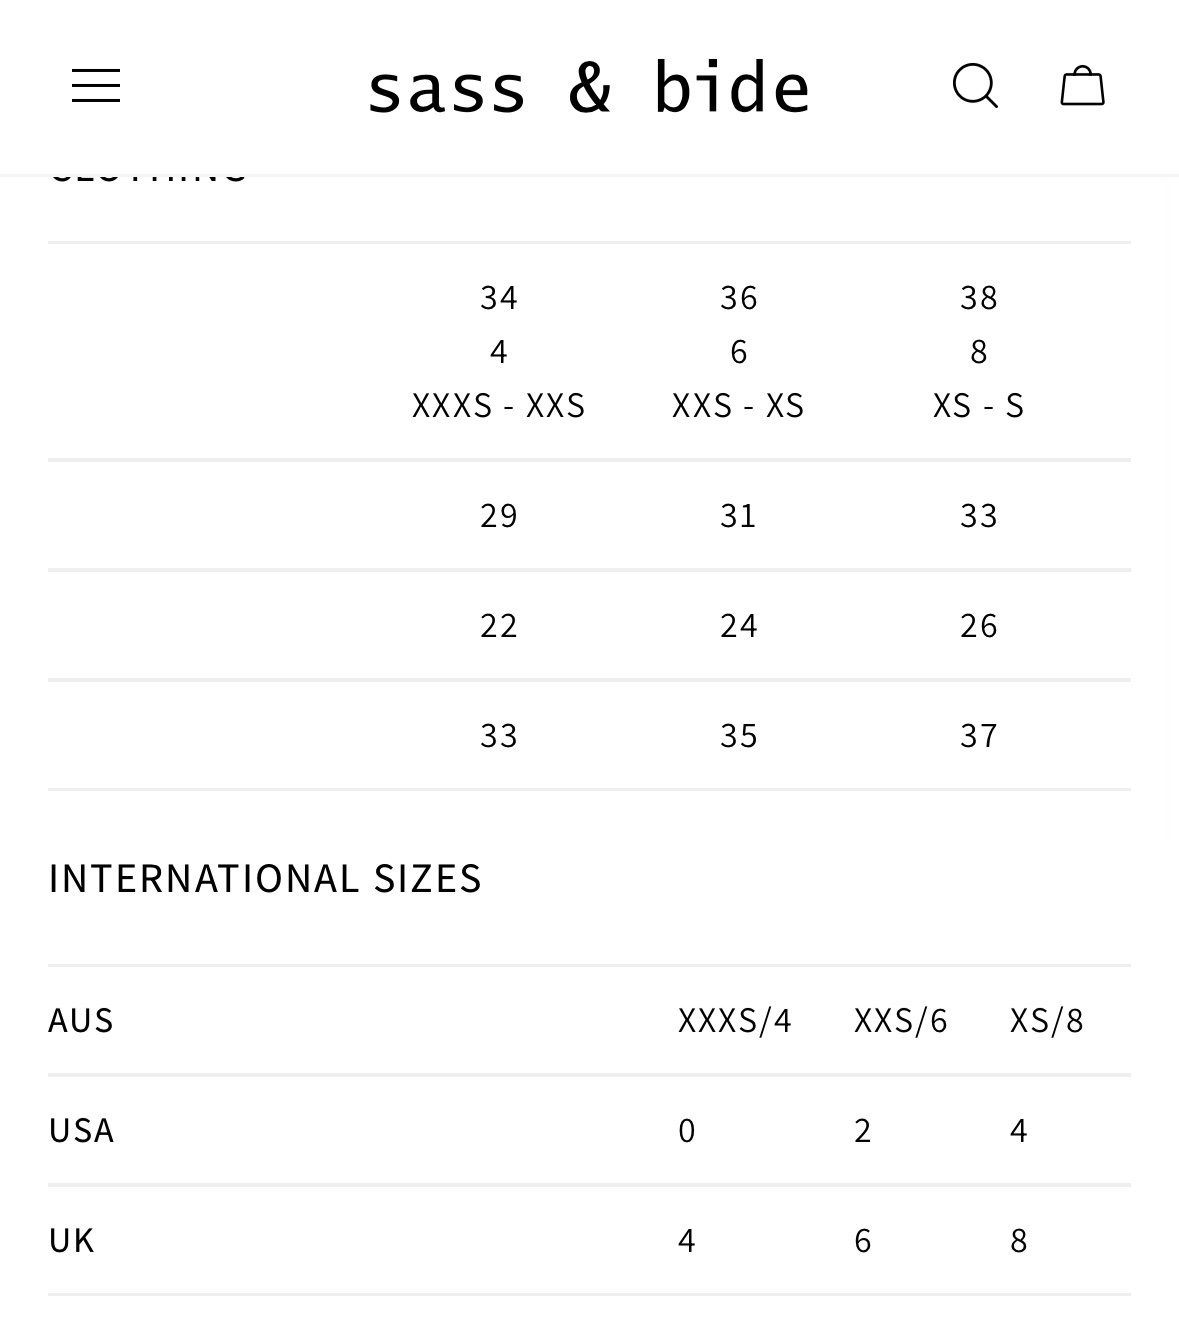This screenshot has height=1338, width=1179.
Task: Select the XXXS/4 AUS size cell
Action: [735, 1021]
